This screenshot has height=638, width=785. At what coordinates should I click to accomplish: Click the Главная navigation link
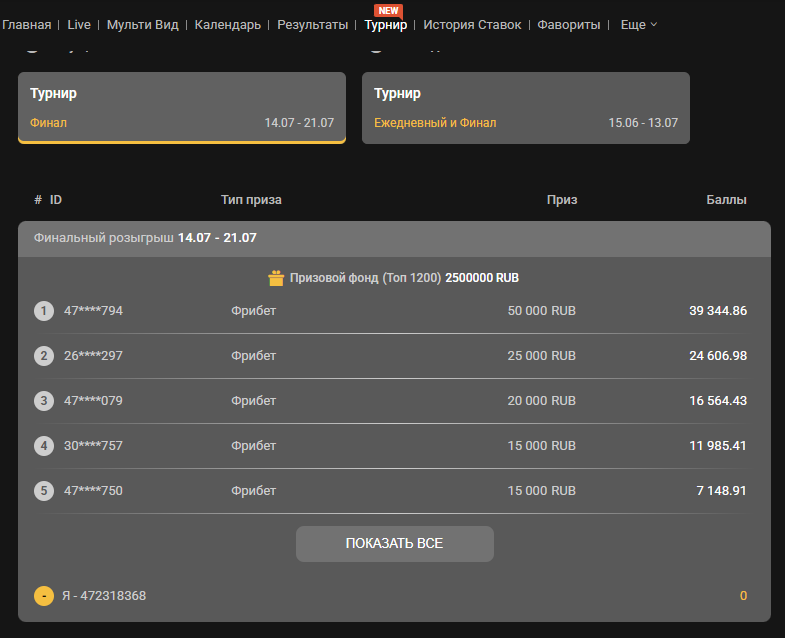coord(27,24)
